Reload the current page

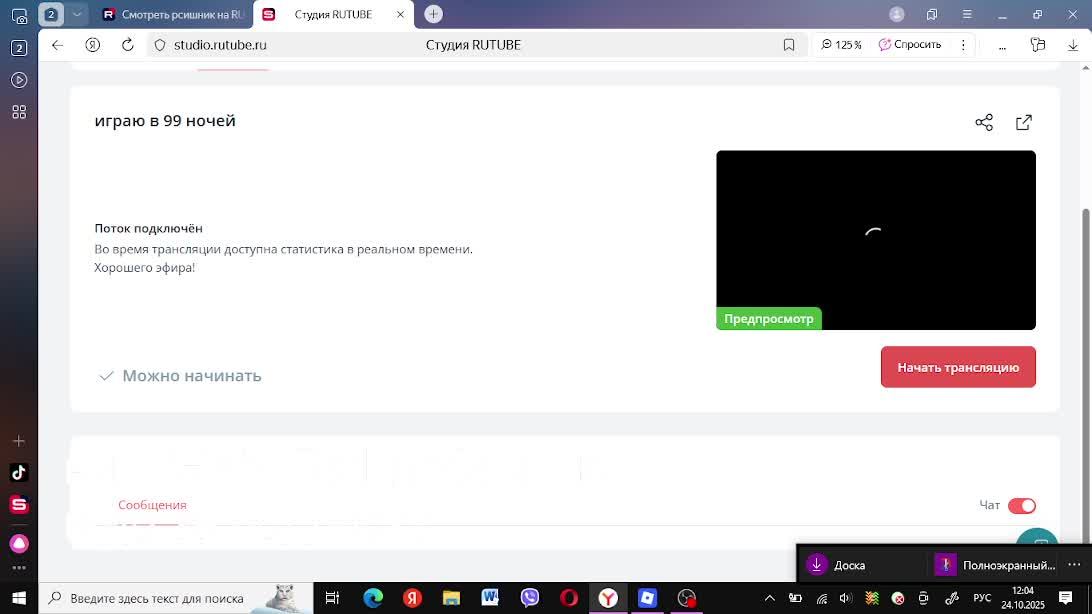click(x=127, y=45)
